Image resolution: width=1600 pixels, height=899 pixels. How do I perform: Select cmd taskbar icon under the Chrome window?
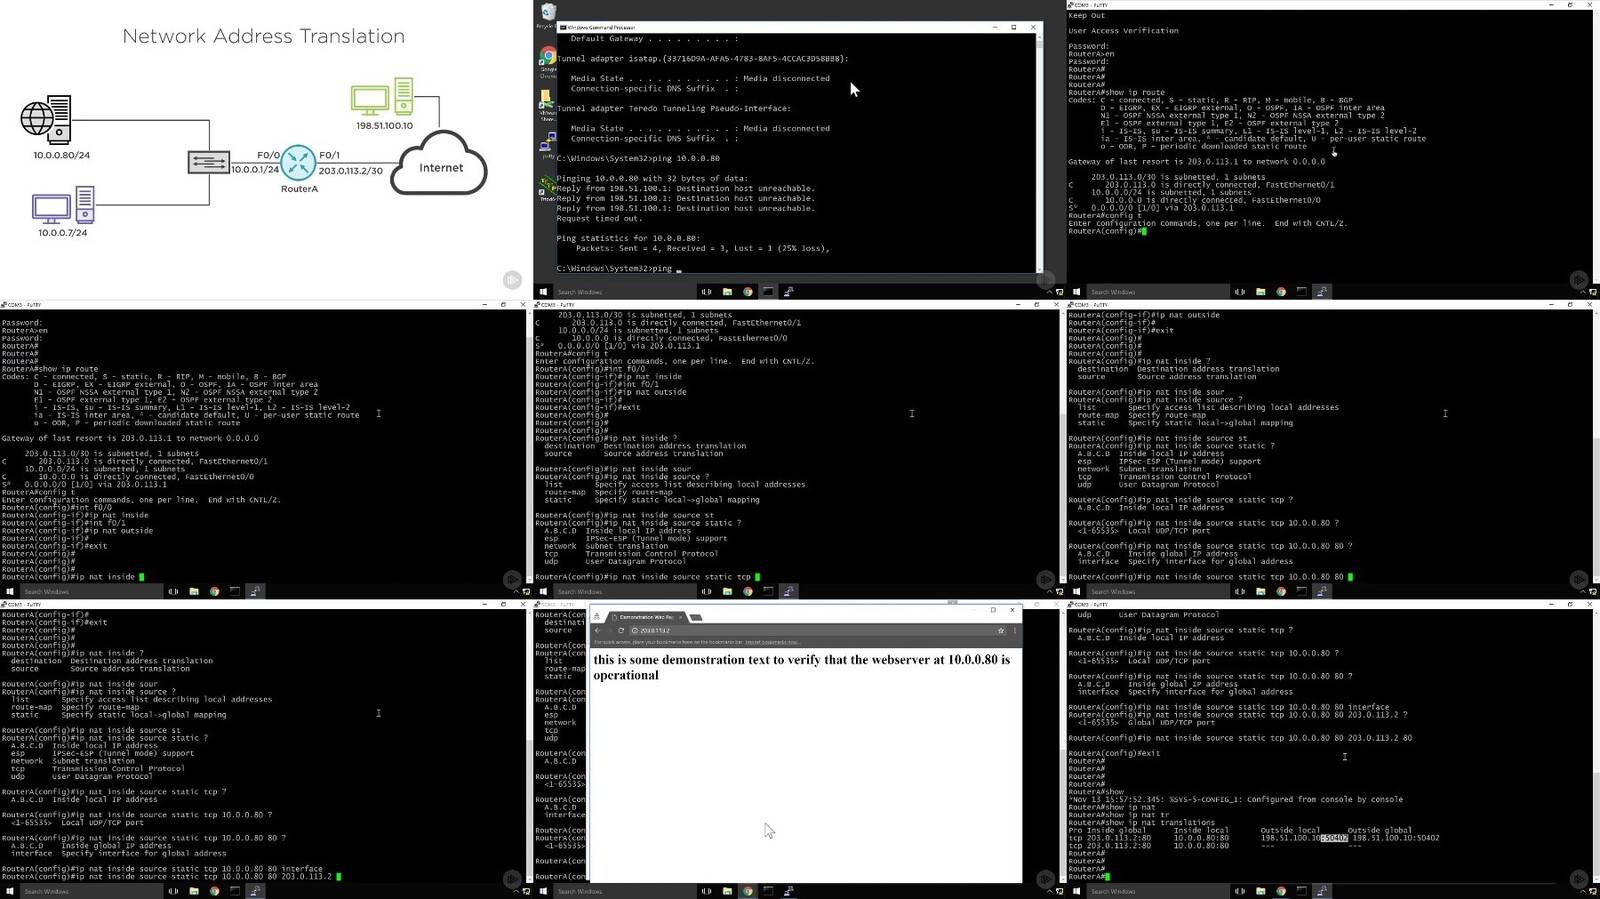(x=768, y=891)
